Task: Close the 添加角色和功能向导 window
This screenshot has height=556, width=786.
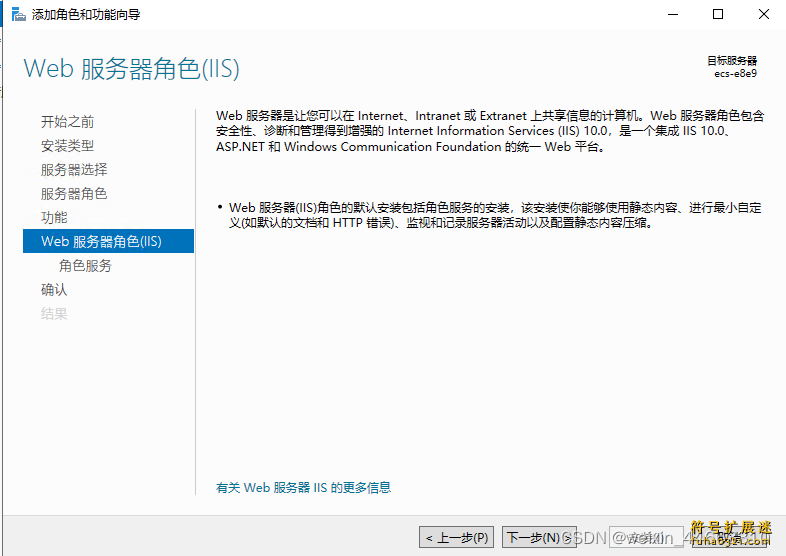Action: click(763, 14)
